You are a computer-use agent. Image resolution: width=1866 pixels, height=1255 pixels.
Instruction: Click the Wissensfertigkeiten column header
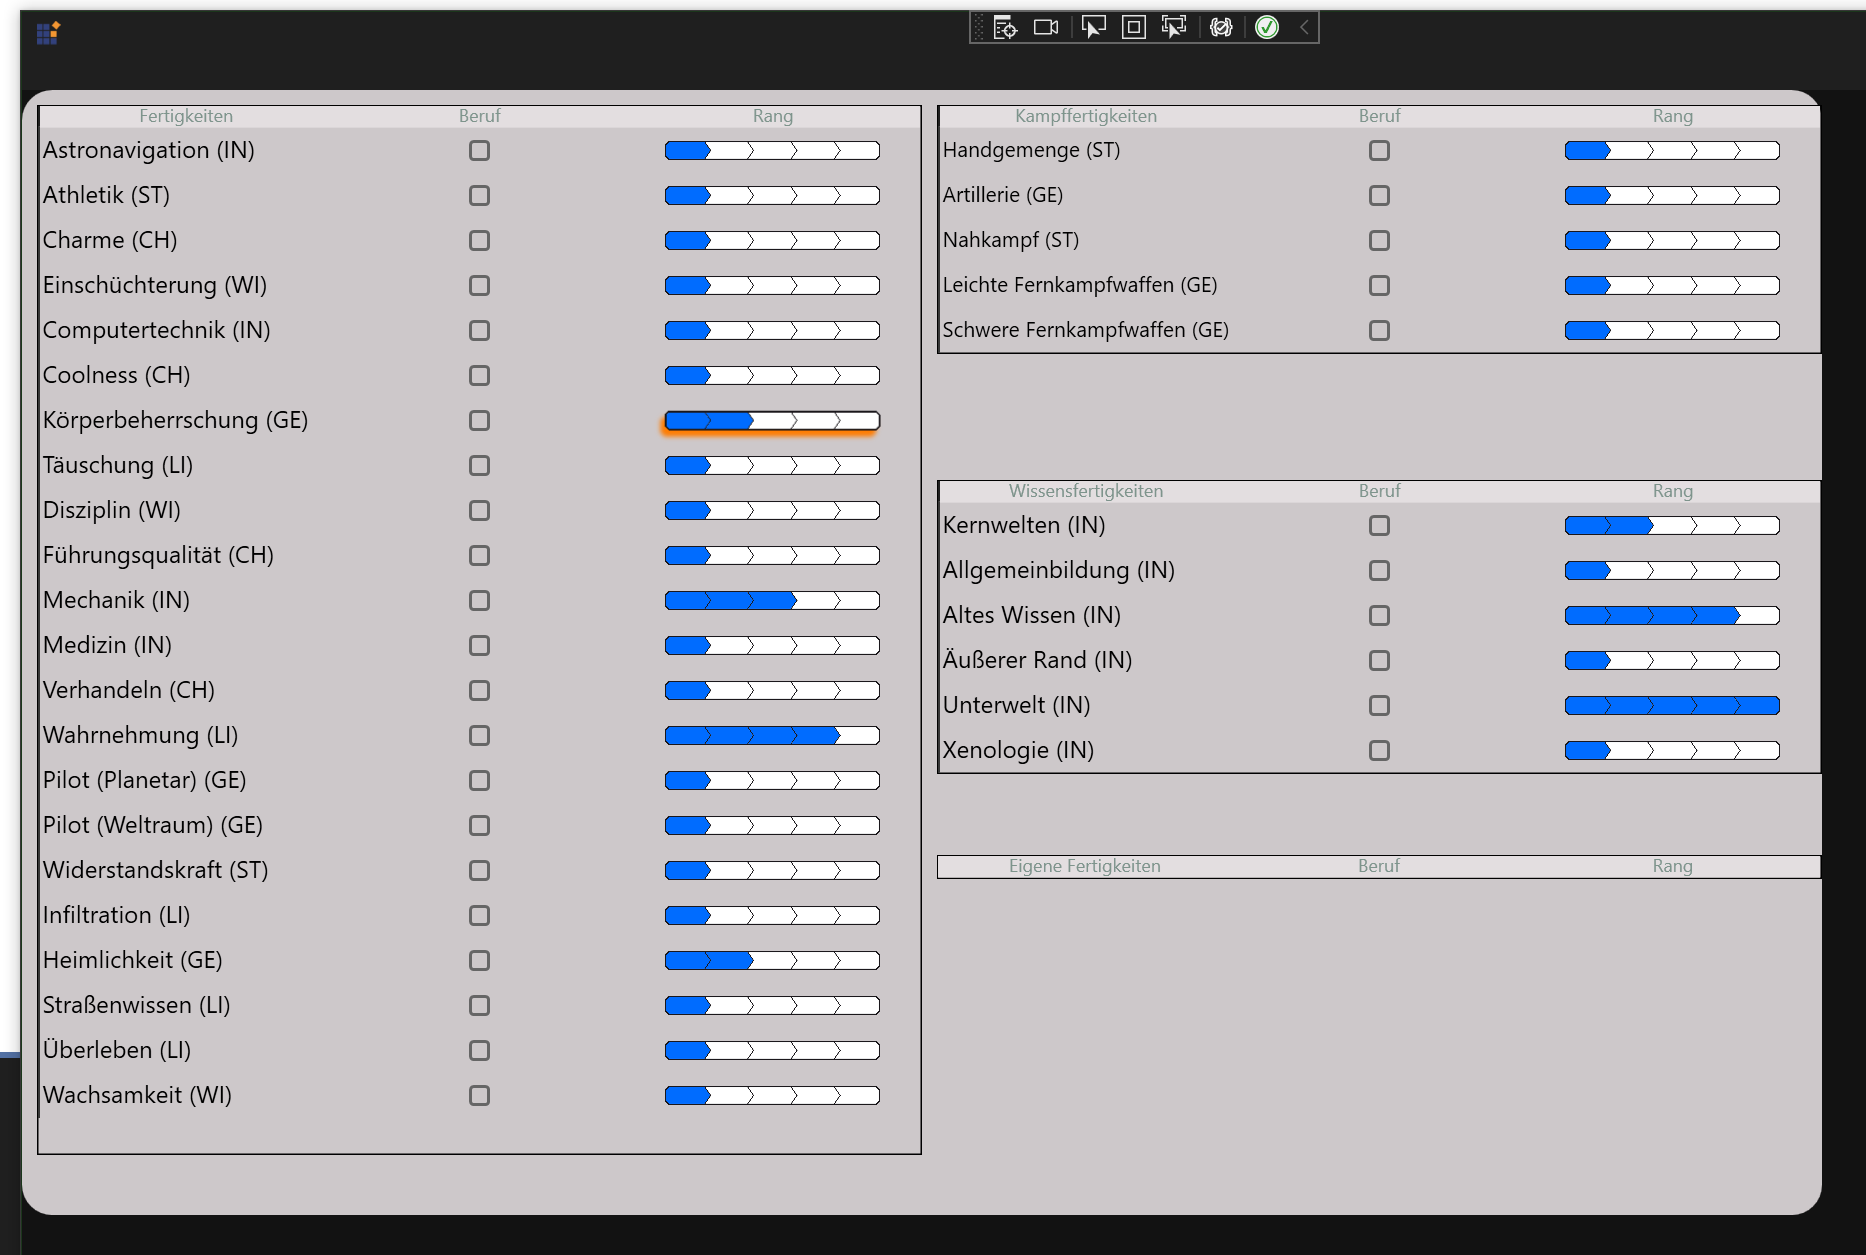click(x=1086, y=491)
